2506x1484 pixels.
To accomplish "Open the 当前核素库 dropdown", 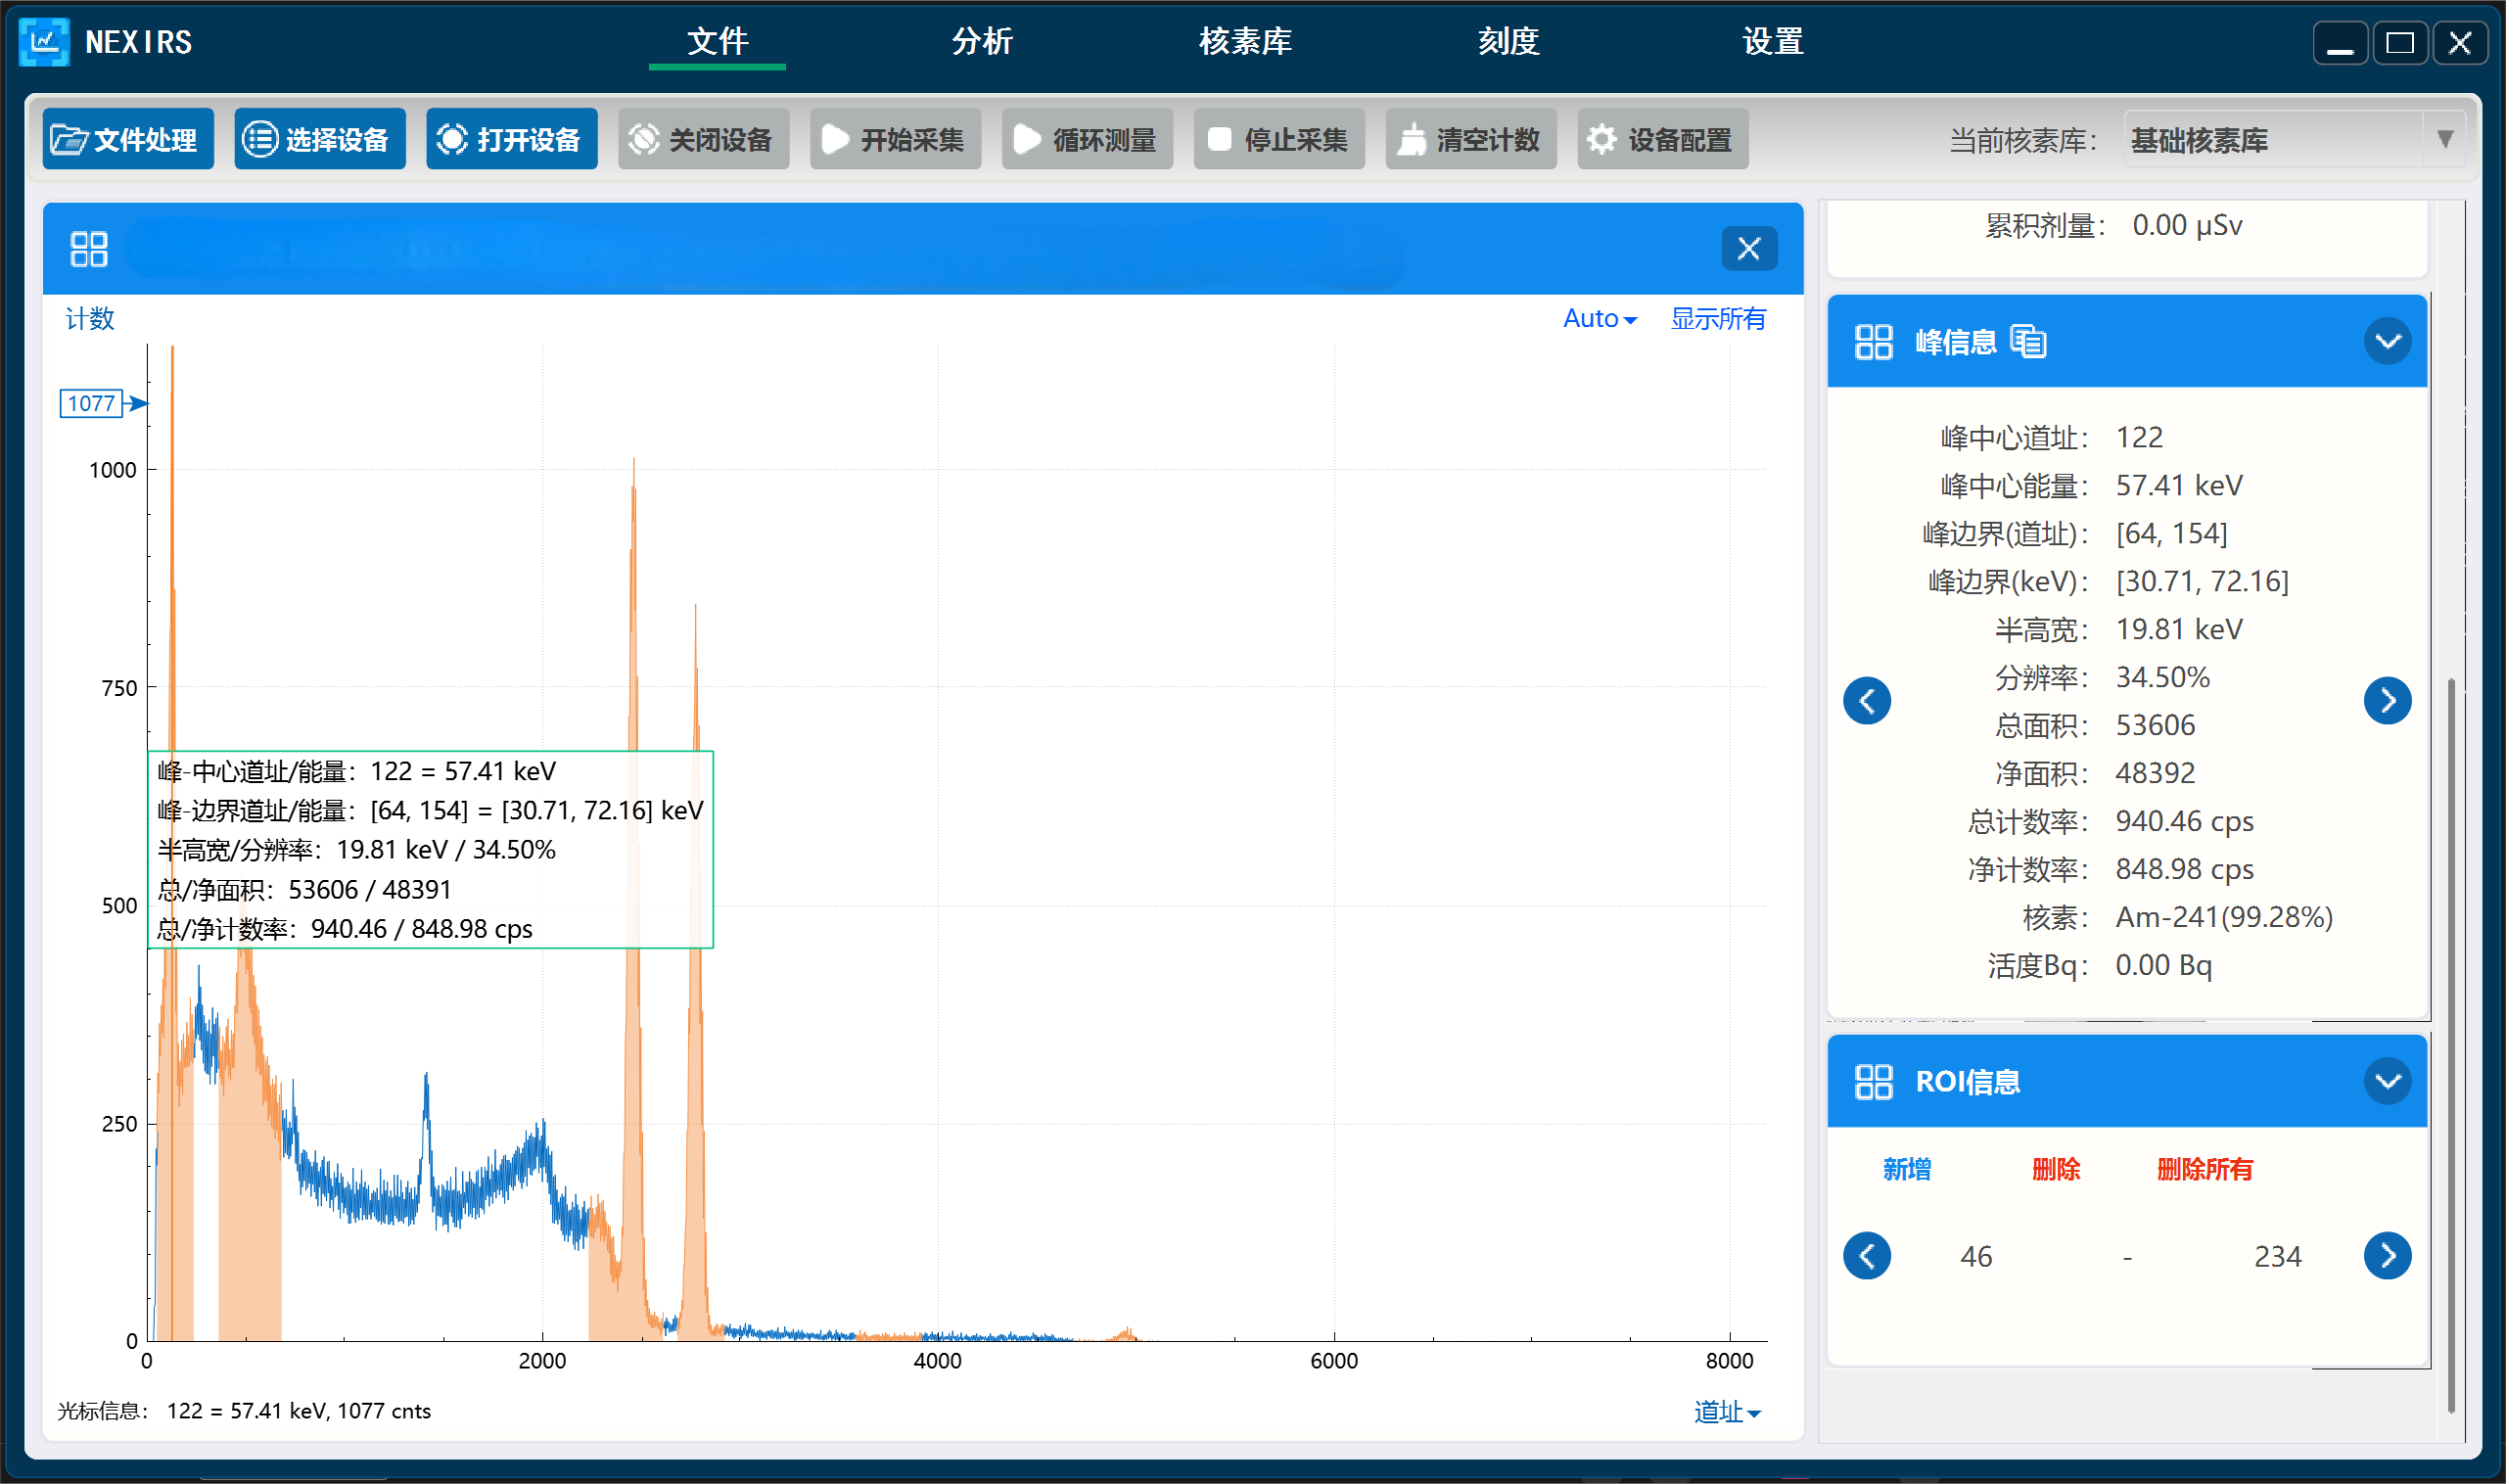I will tap(2444, 139).
